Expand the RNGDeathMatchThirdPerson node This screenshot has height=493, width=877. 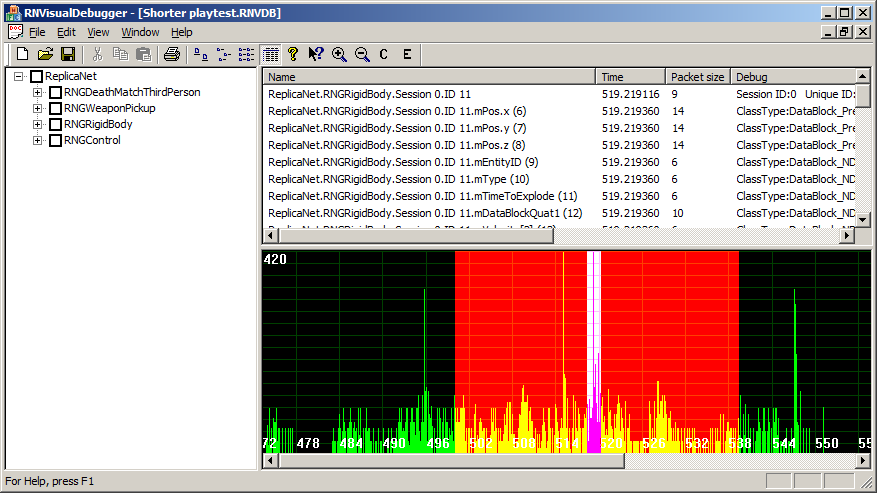coord(37,92)
